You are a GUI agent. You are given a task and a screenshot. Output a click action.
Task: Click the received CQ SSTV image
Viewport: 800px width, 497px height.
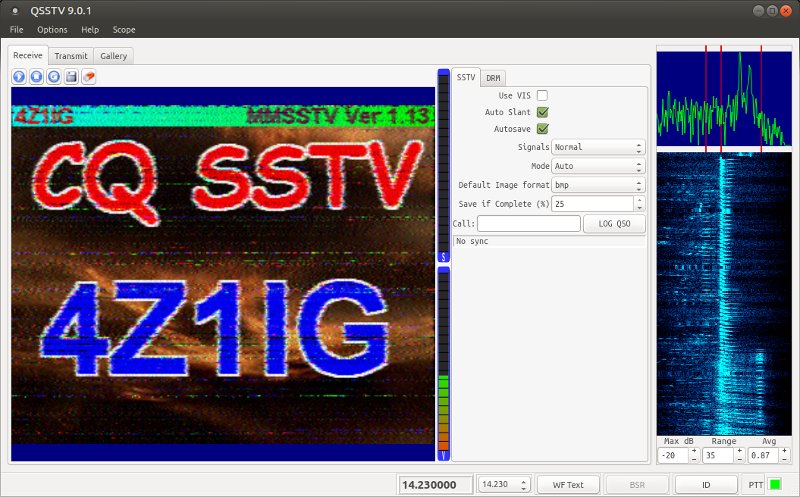pyautogui.click(x=223, y=274)
